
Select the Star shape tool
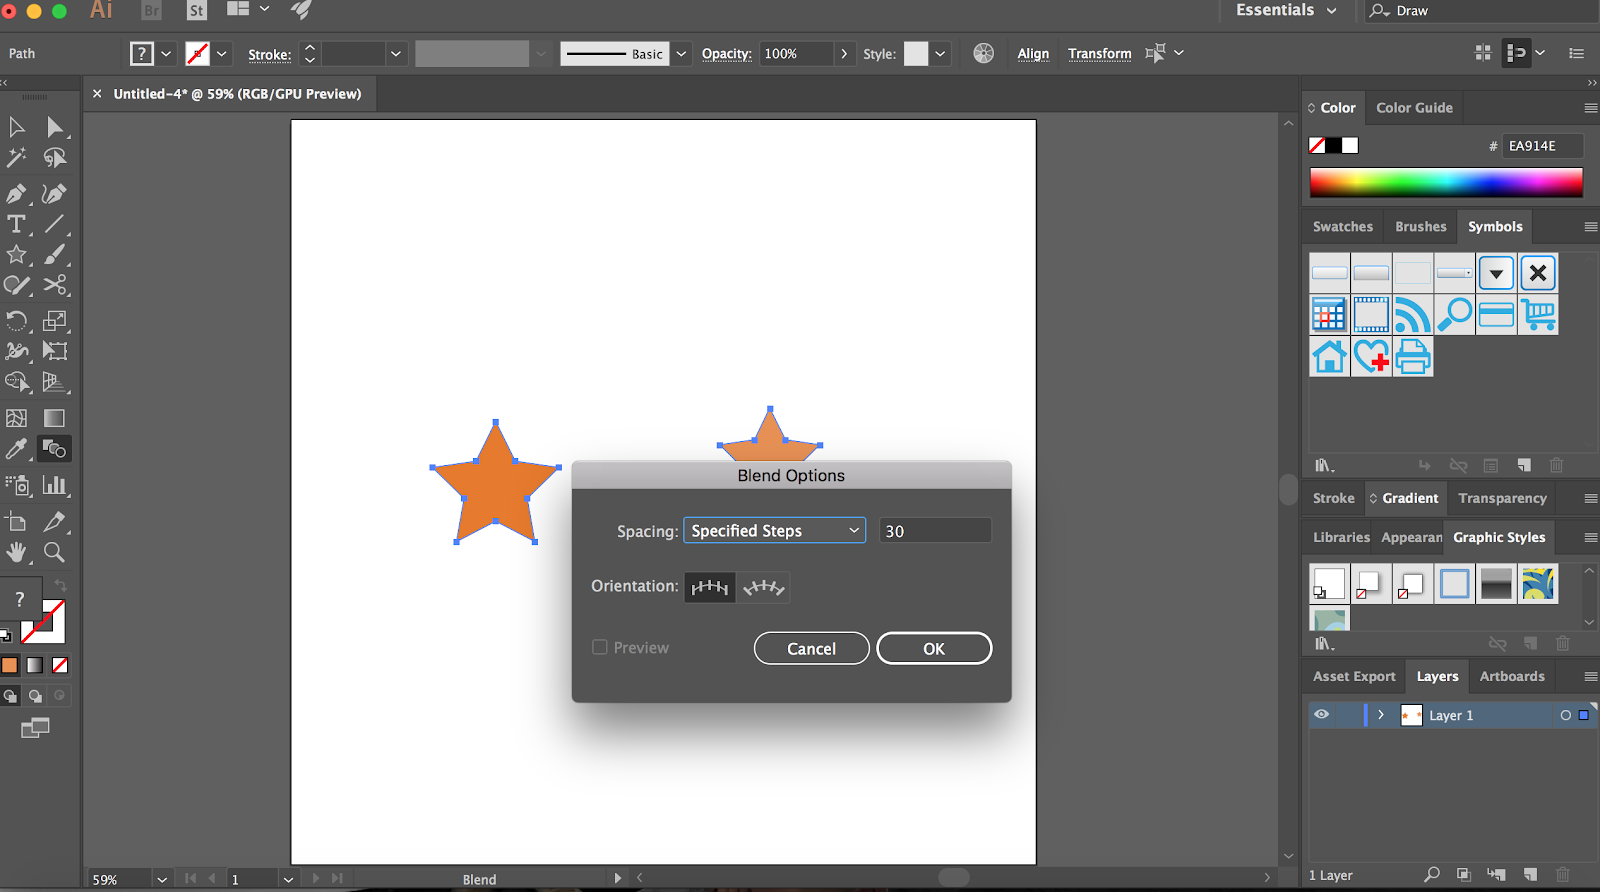17,255
